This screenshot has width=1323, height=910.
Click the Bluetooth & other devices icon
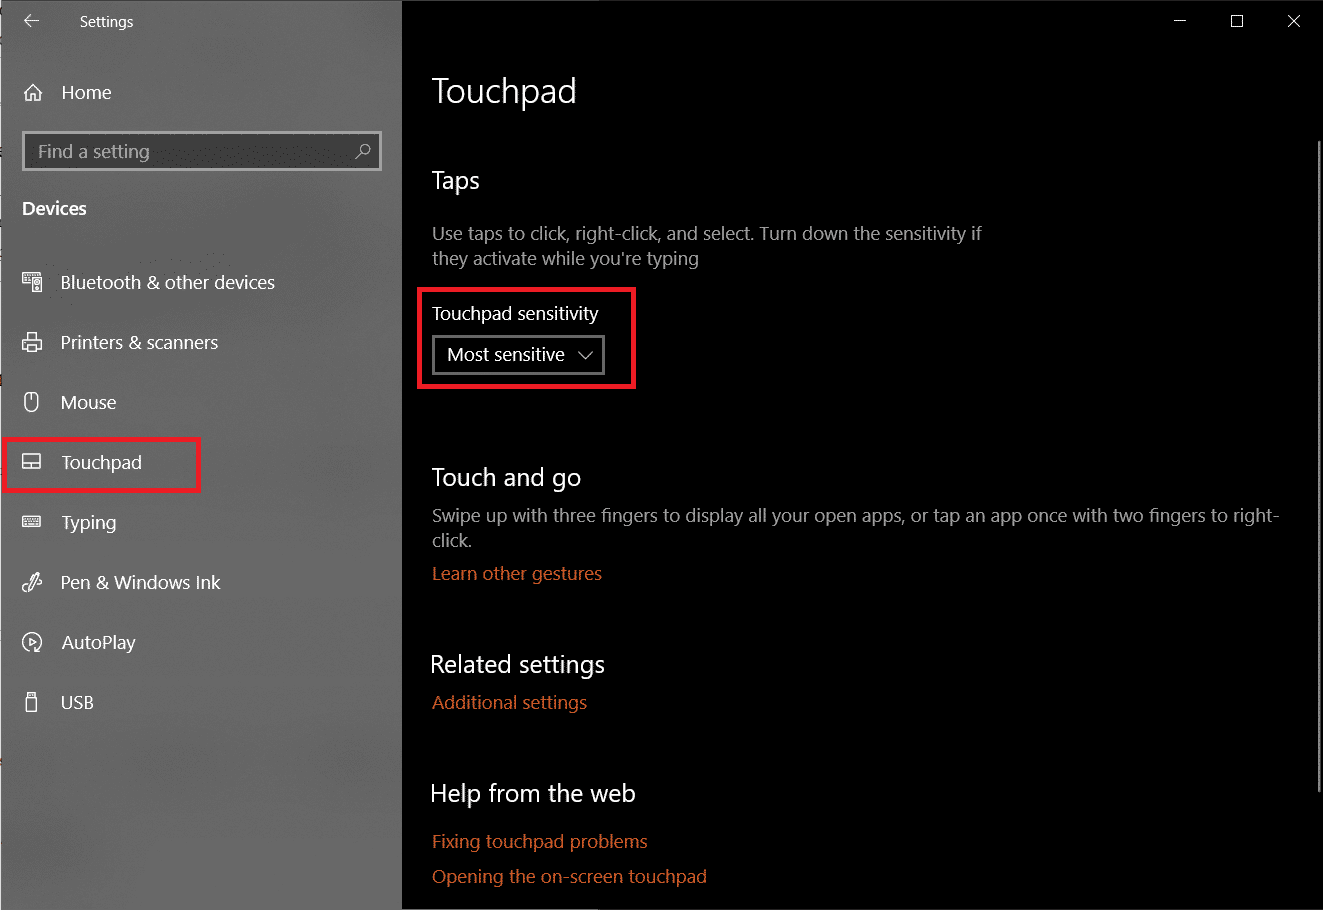(32, 282)
